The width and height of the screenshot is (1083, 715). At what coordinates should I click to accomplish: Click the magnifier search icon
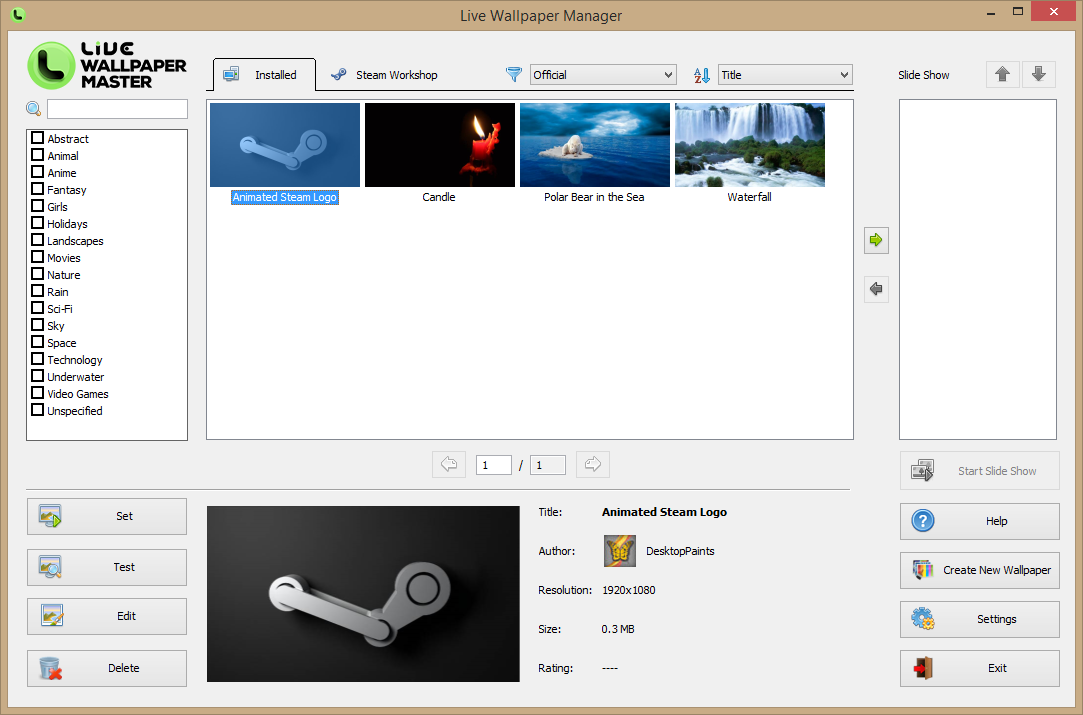(x=33, y=108)
